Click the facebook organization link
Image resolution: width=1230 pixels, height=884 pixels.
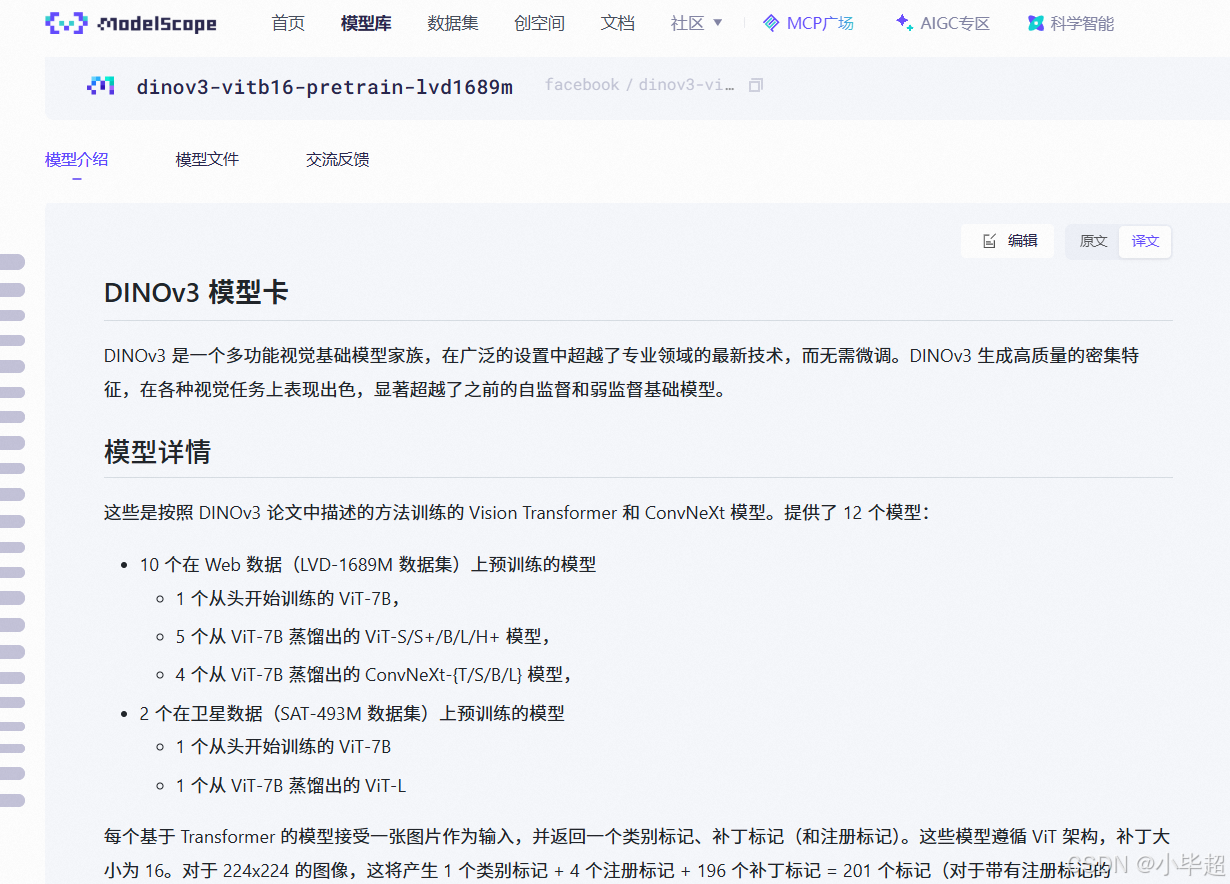(582, 85)
